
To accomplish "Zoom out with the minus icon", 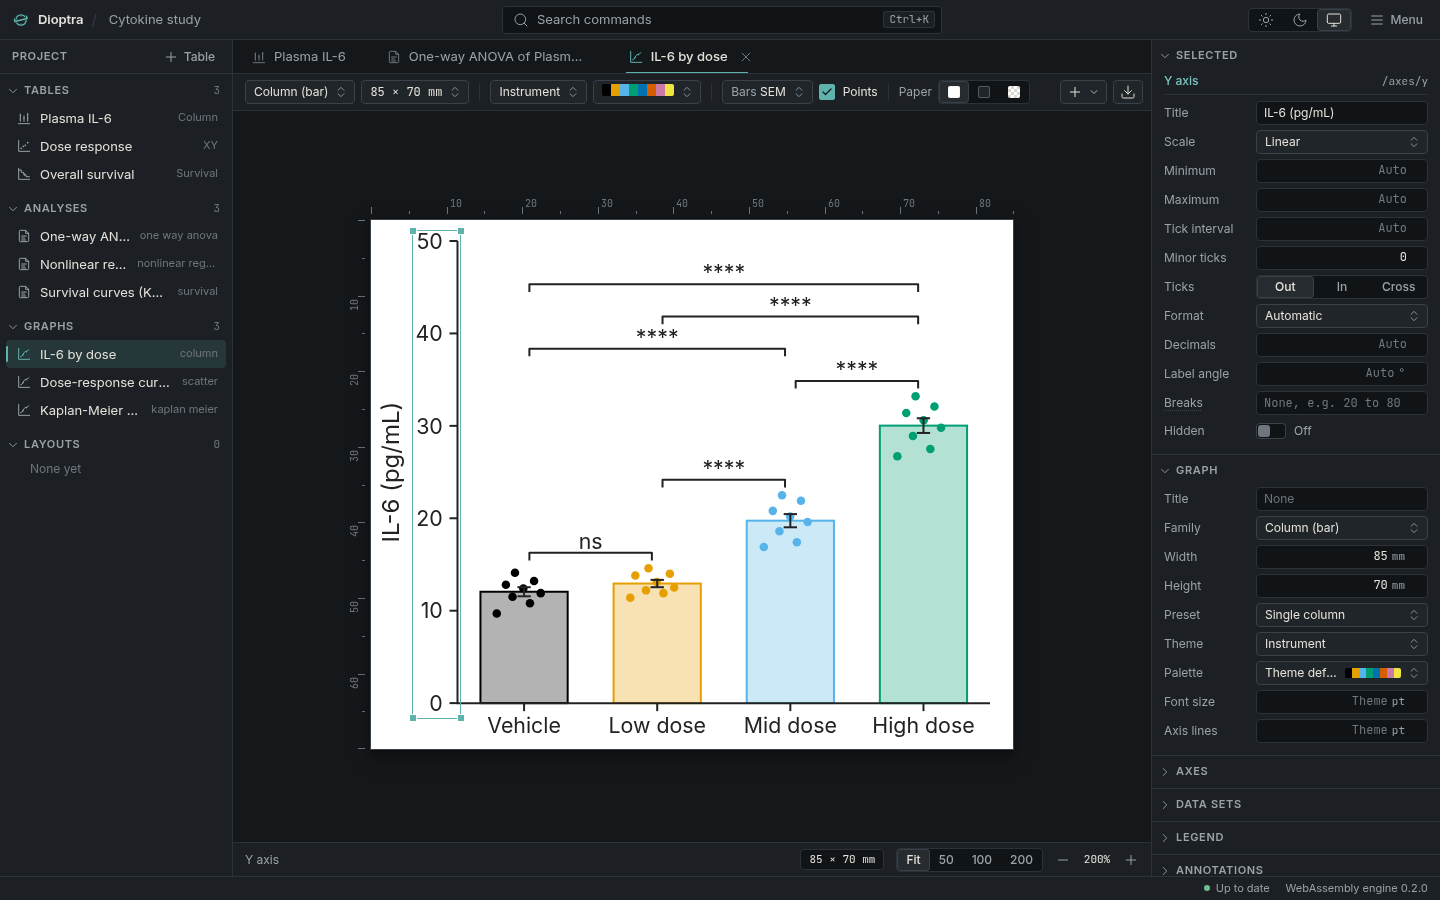I will point(1063,860).
